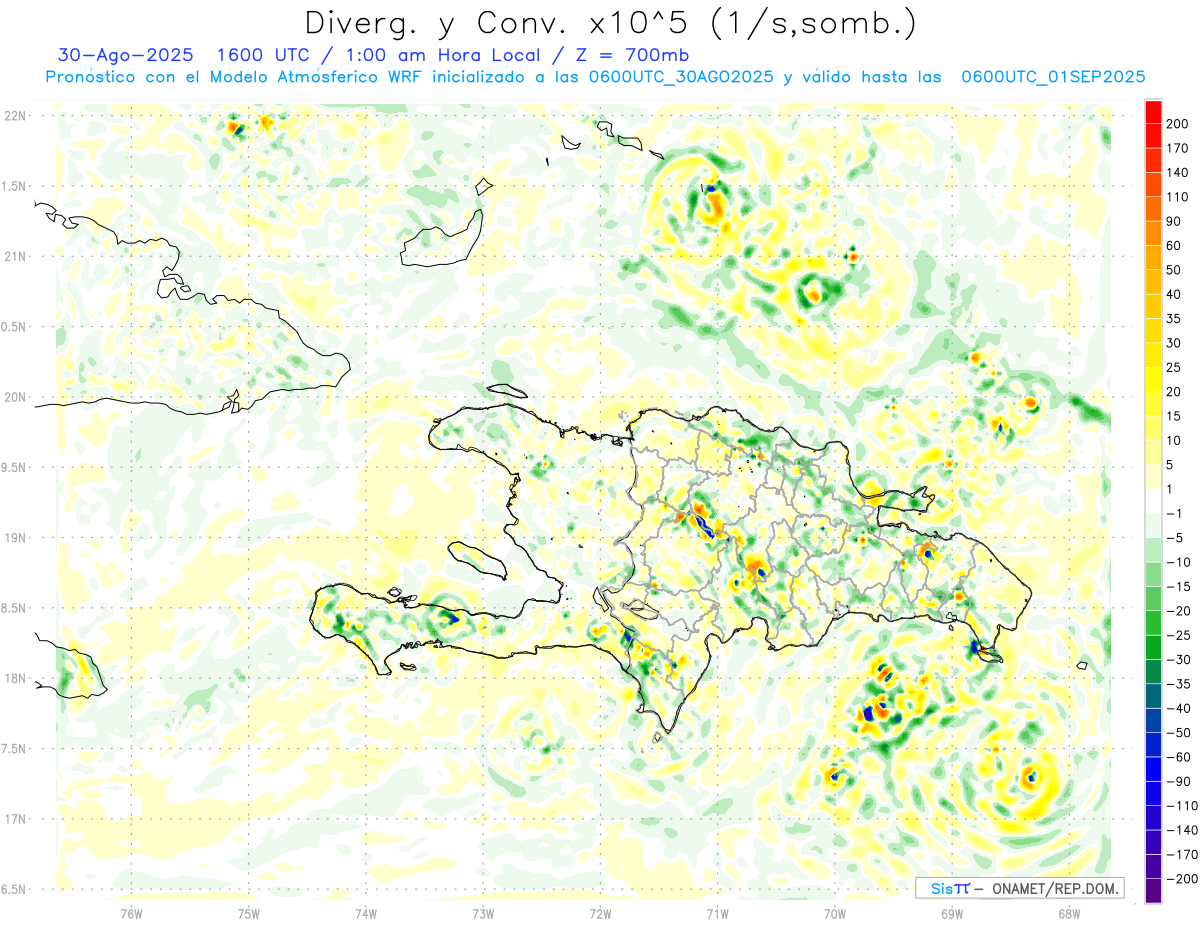Click the 'ONAMET/REP.DOM.' credit label

pyautogui.click(x=1055, y=888)
